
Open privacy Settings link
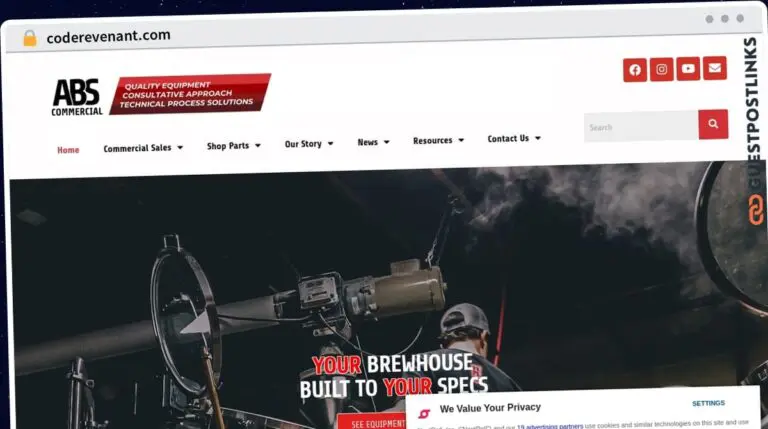point(708,403)
